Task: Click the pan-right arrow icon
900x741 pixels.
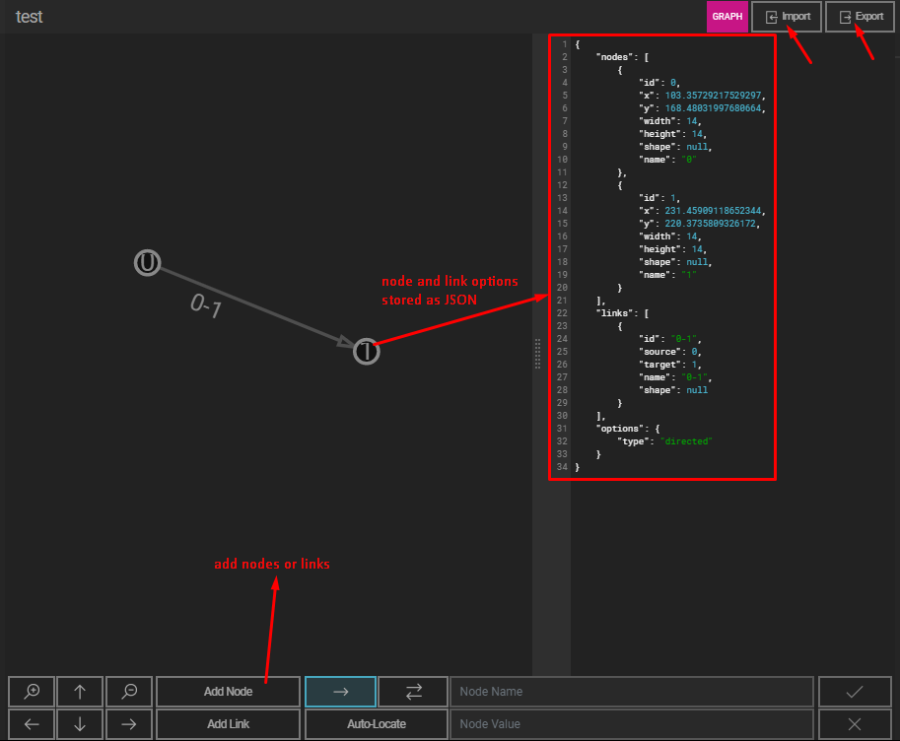Action: [128, 724]
